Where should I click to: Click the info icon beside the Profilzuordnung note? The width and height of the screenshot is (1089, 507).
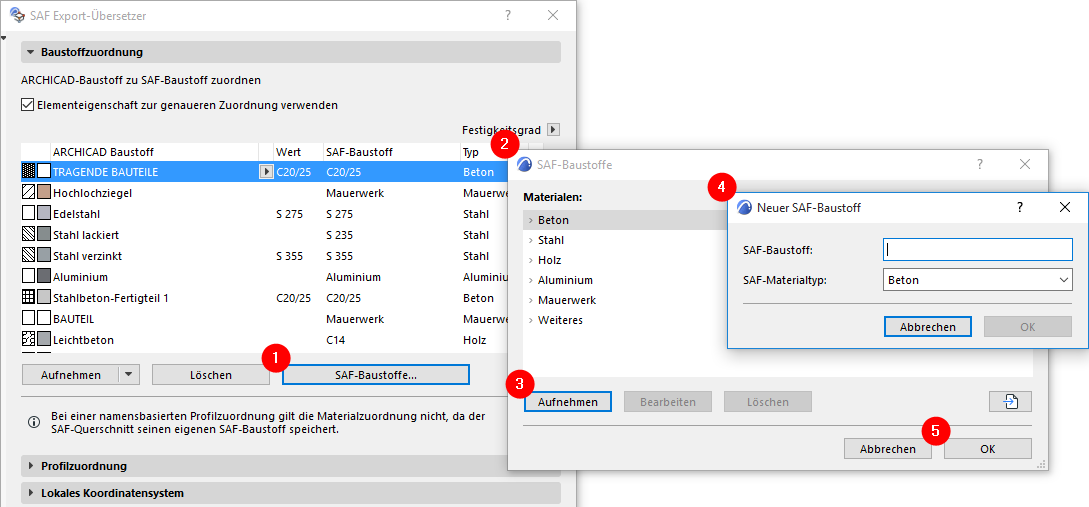(33, 422)
